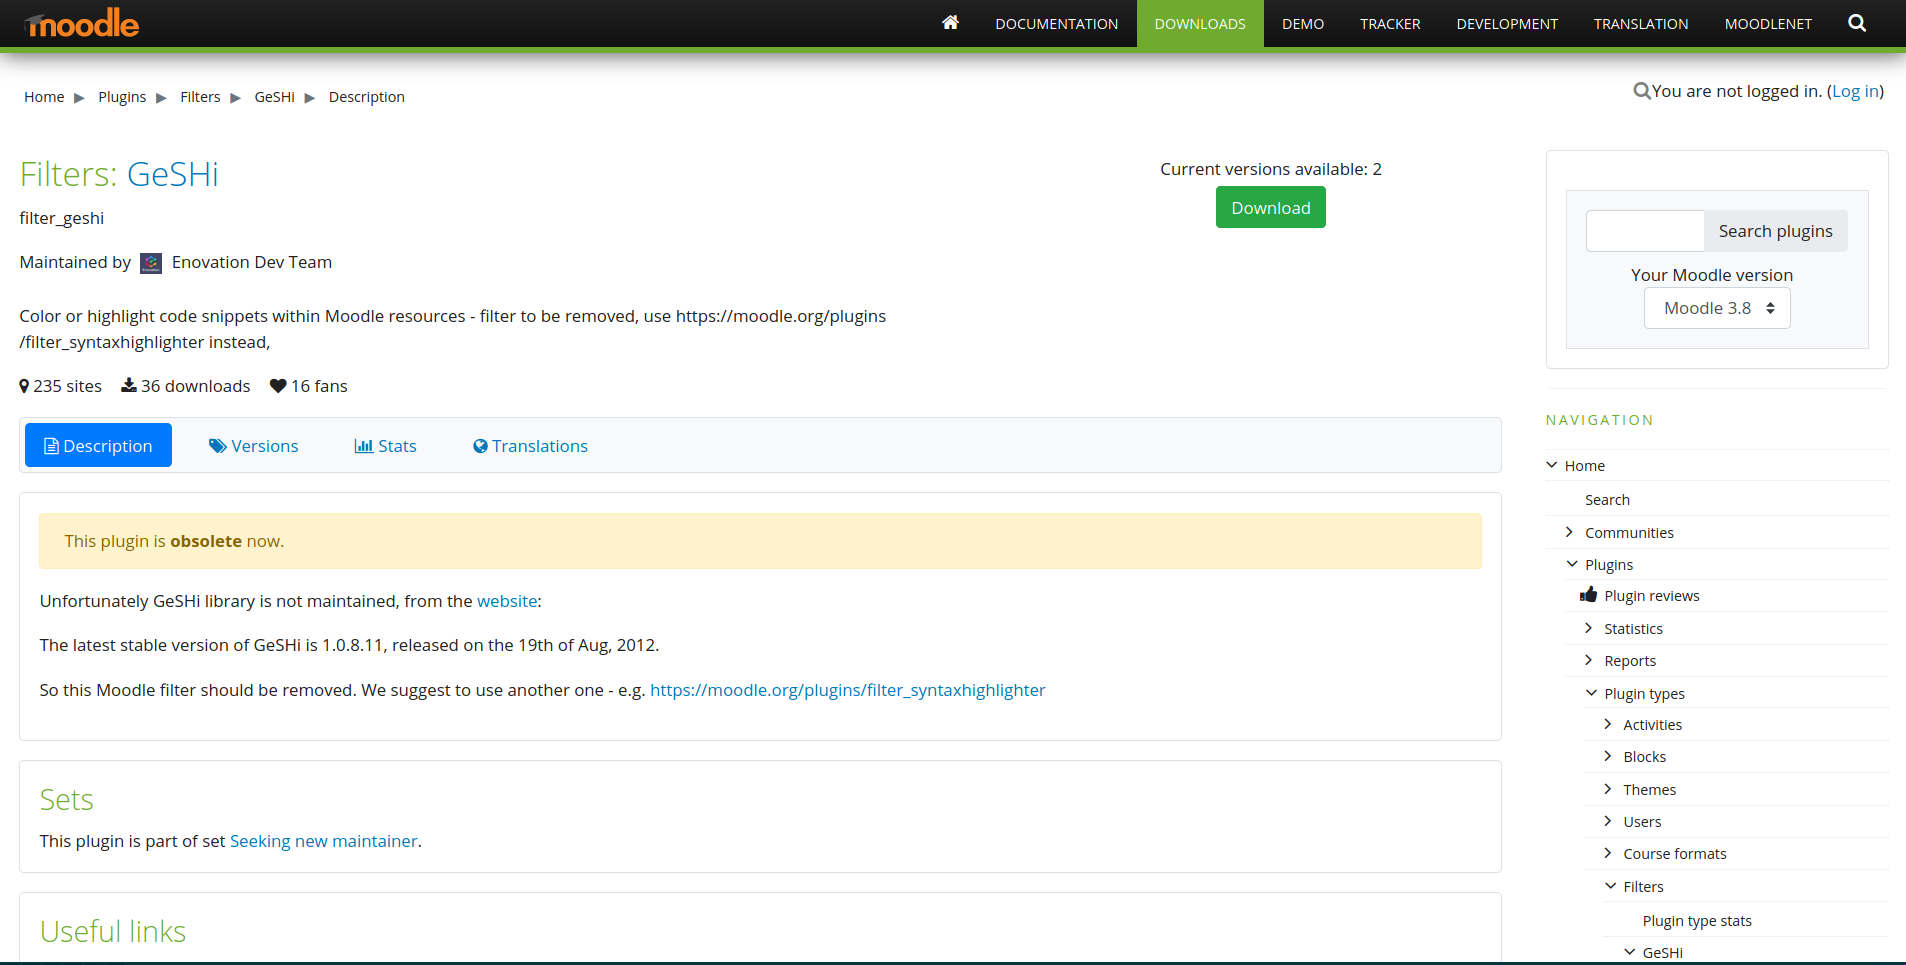The height and width of the screenshot is (965, 1906).
Task: Click the download icon next to 36 downloads
Action: 129,385
